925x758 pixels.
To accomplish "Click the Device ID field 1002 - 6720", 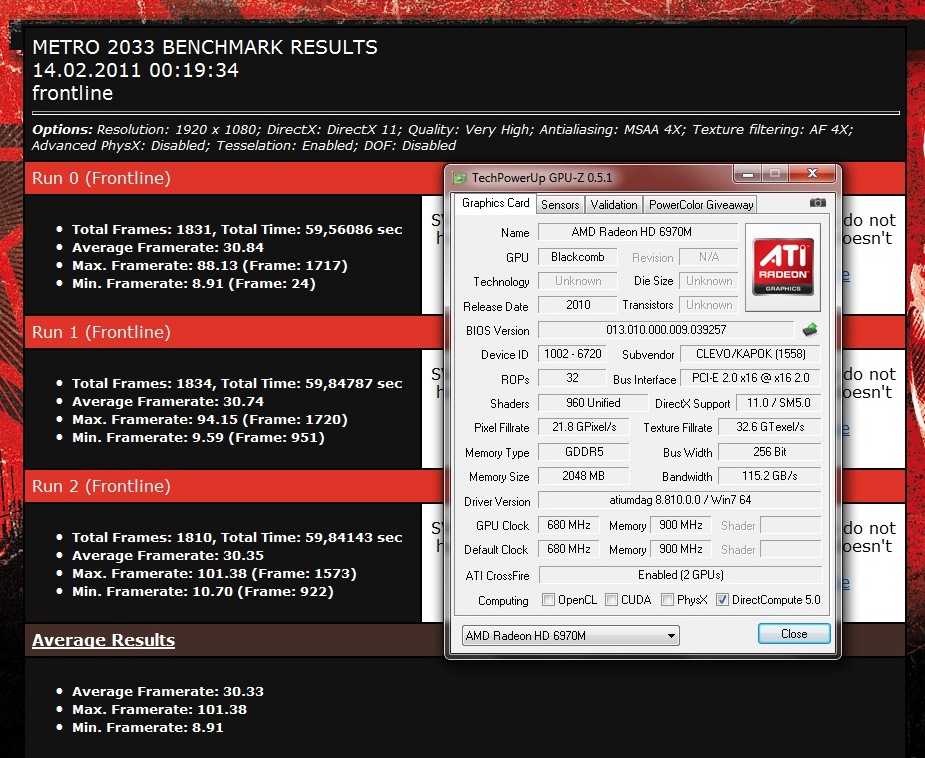I will pyautogui.click(x=572, y=354).
